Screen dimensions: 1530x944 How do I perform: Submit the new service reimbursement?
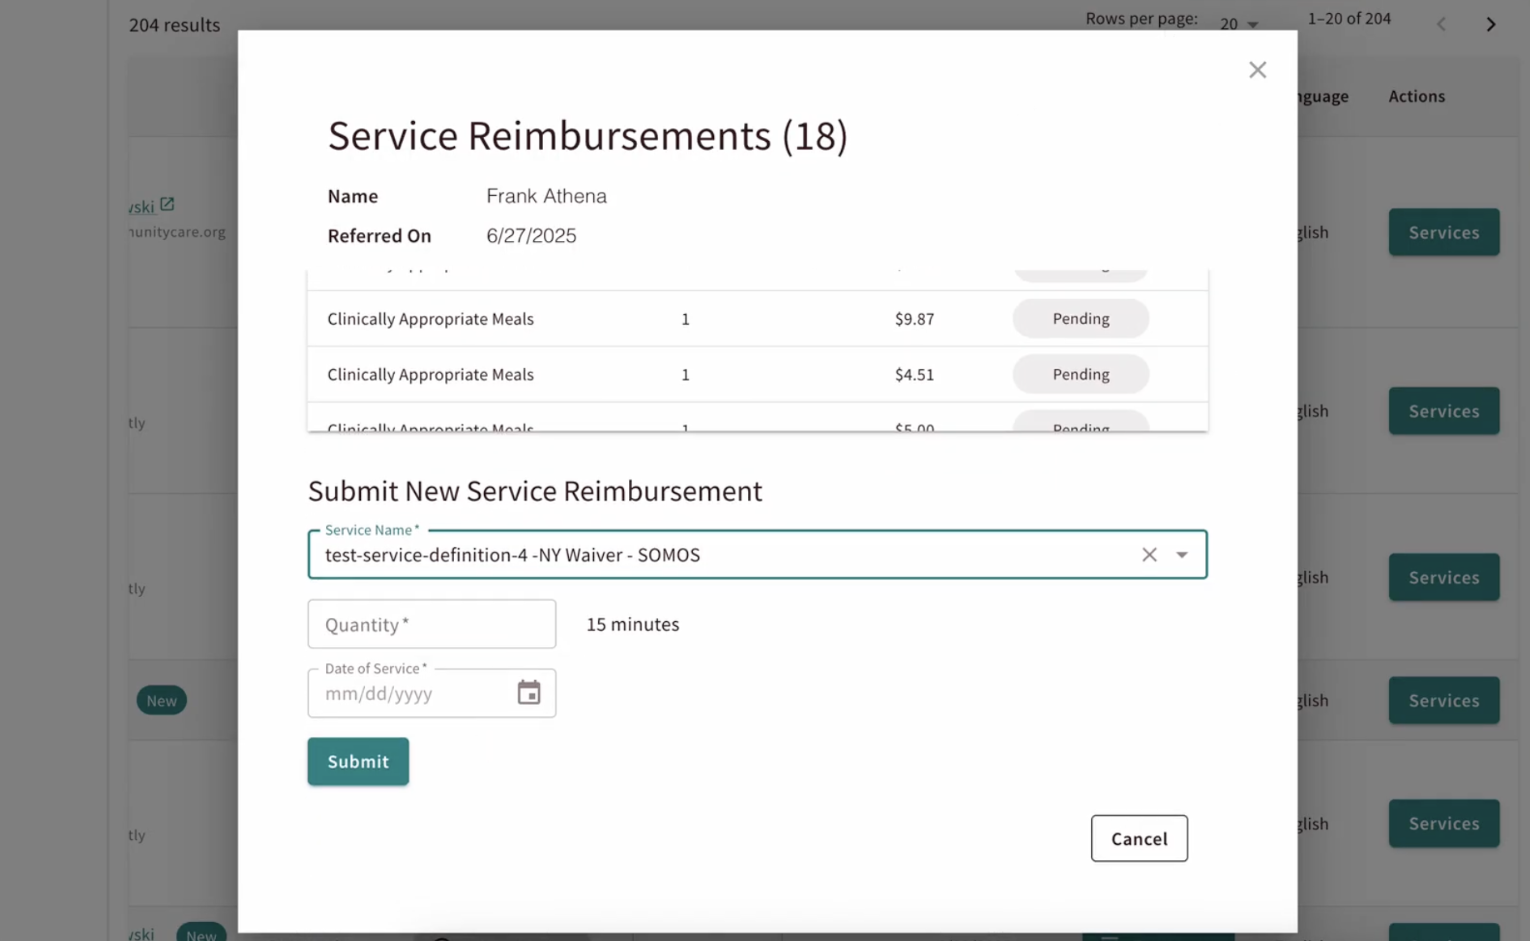pyautogui.click(x=358, y=761)
